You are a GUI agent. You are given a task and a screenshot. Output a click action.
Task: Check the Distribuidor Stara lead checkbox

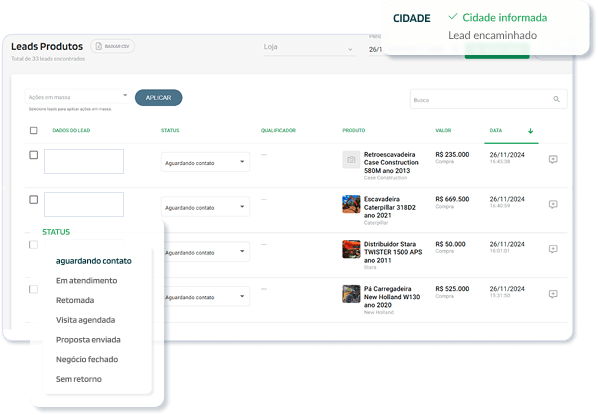point(34,244)
